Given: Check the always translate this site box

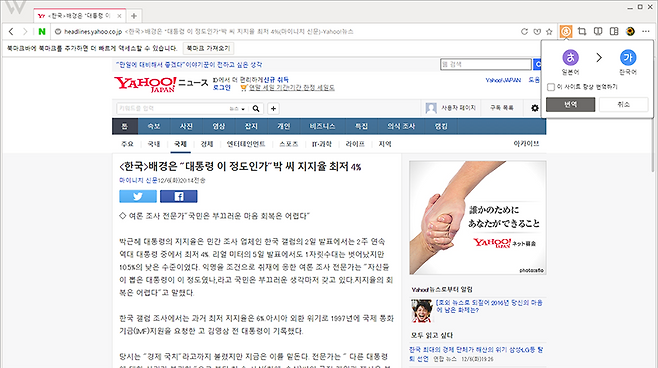Looking at the screenshot, I should [551, 87].
